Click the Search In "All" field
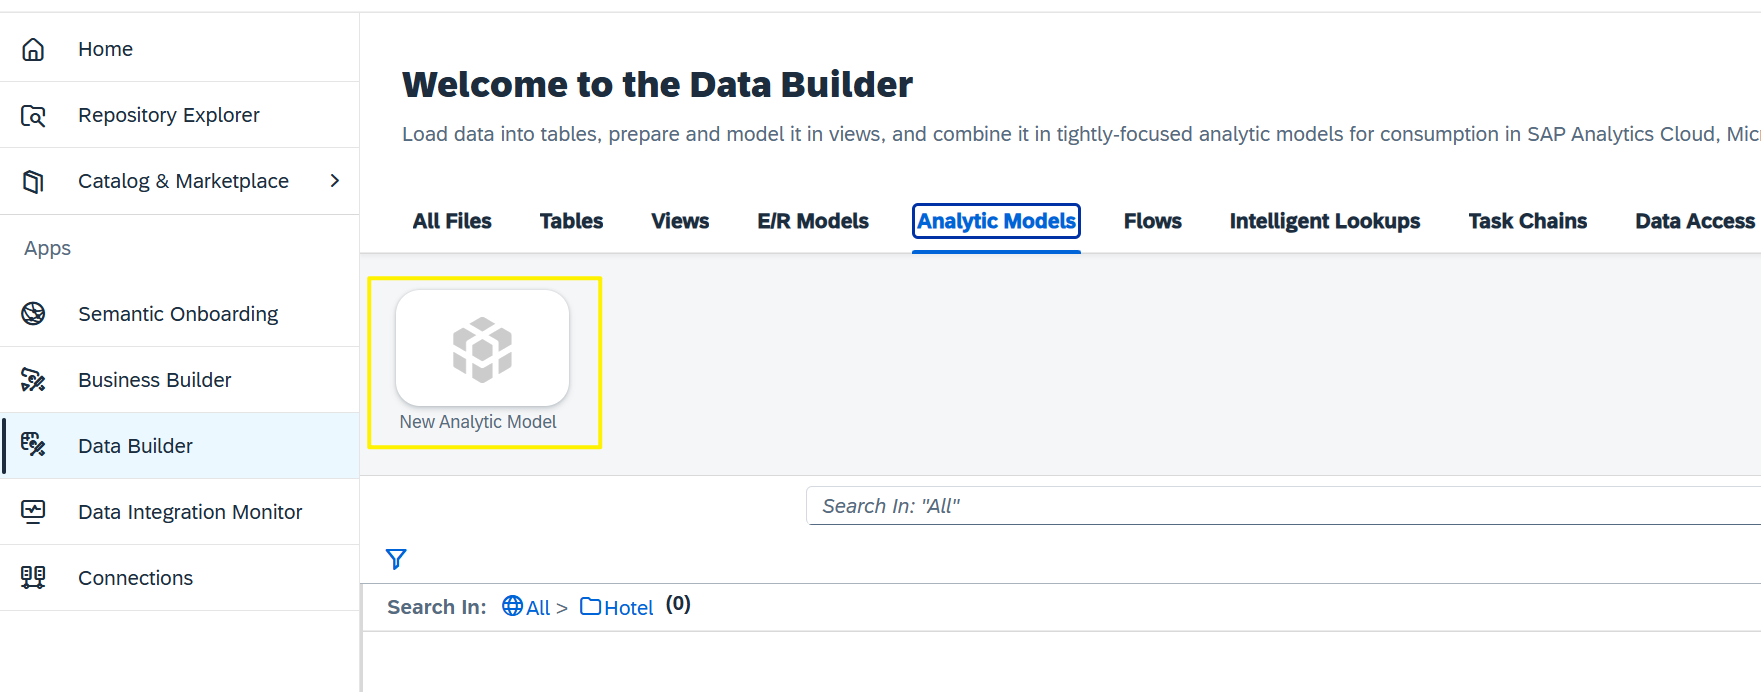This screenshot has width=1761, height=692. click(1284, 506)
